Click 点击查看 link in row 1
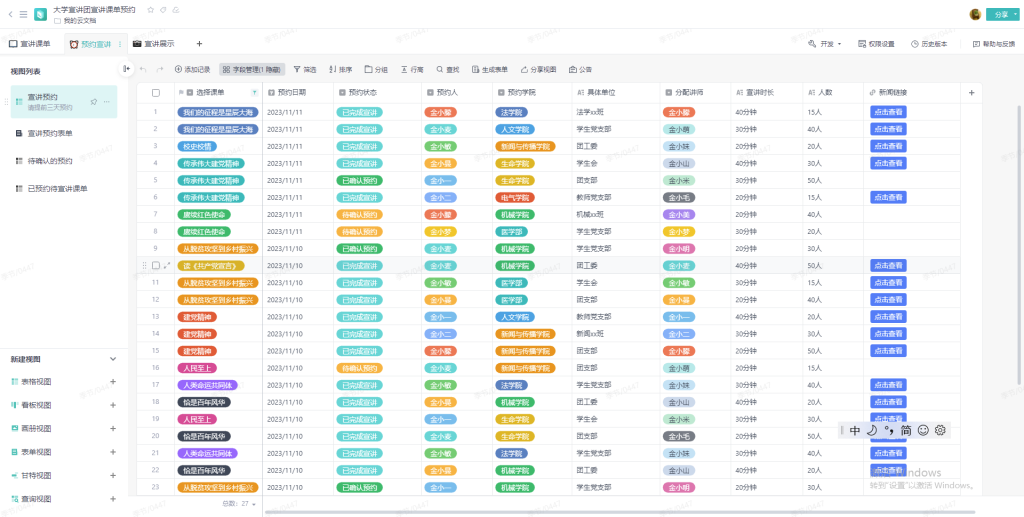The height and width of the screenshot is (517, 1024). click(888, 112)
